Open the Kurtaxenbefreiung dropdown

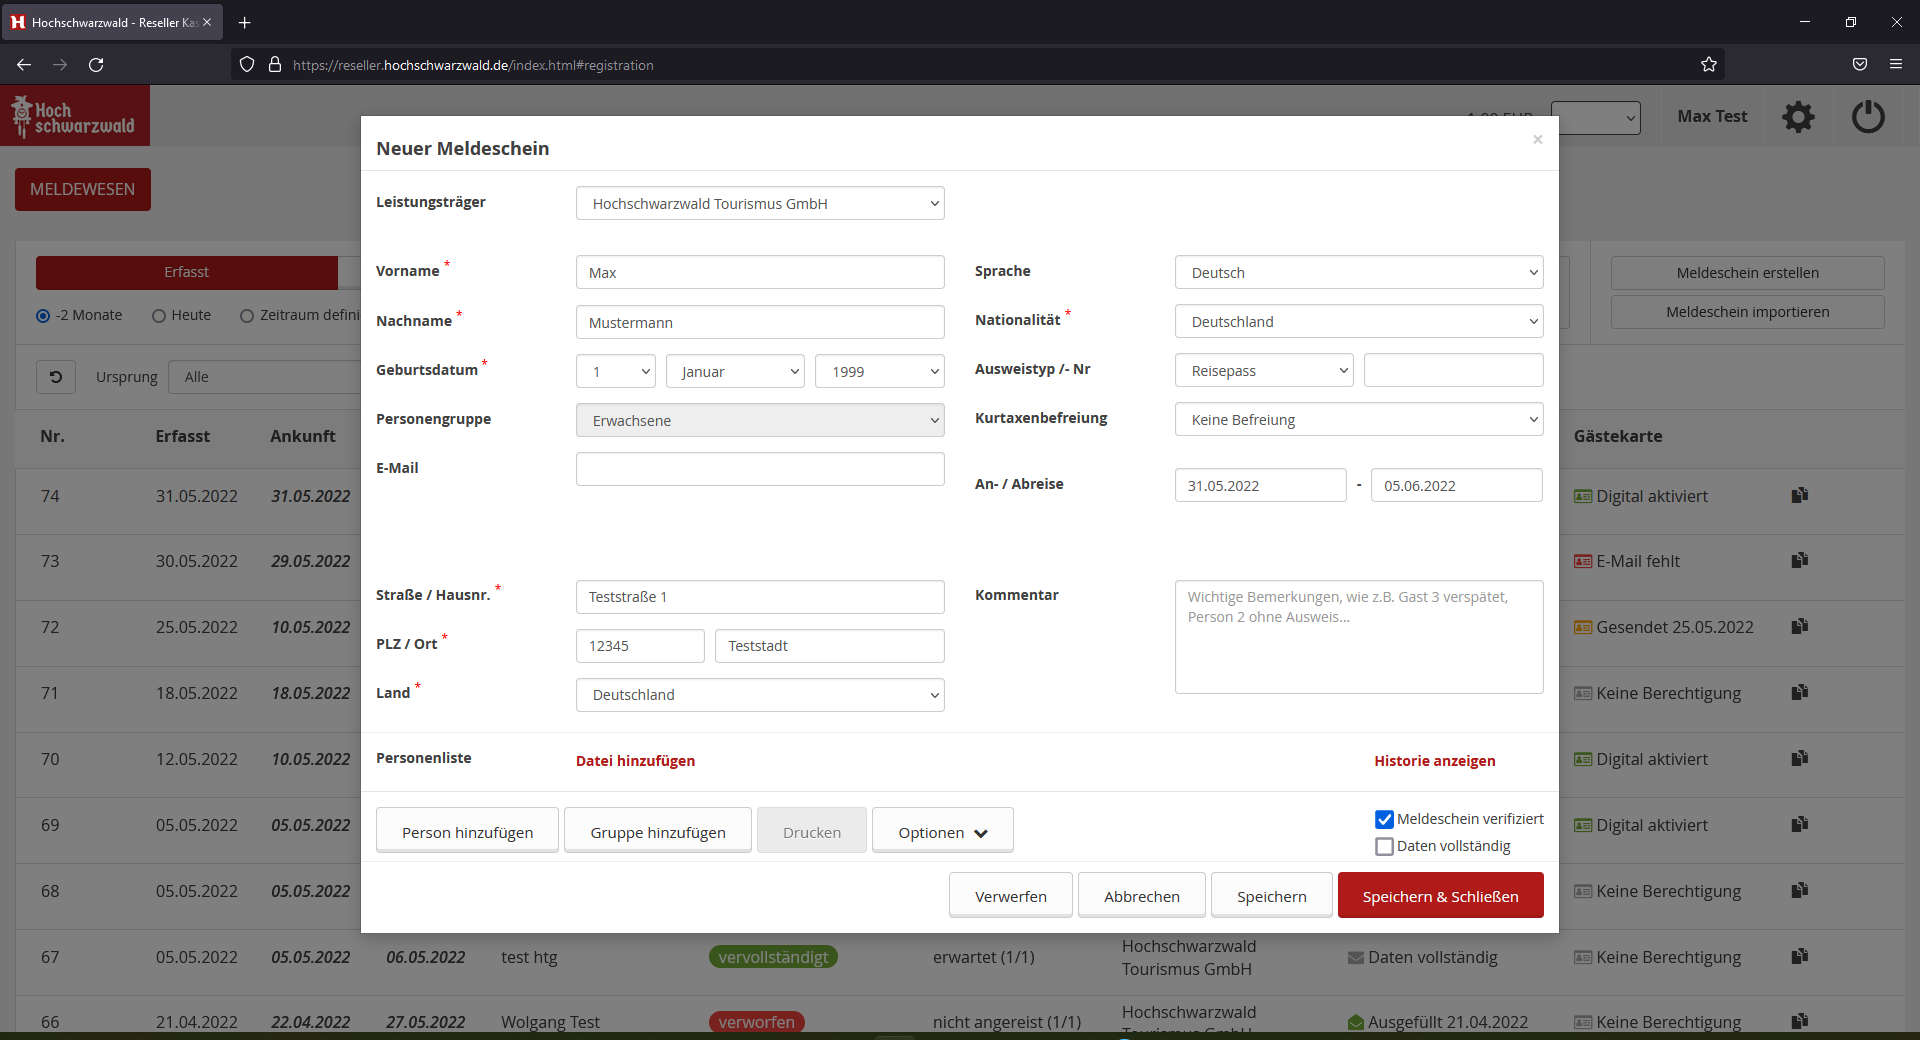(1358, 420)
